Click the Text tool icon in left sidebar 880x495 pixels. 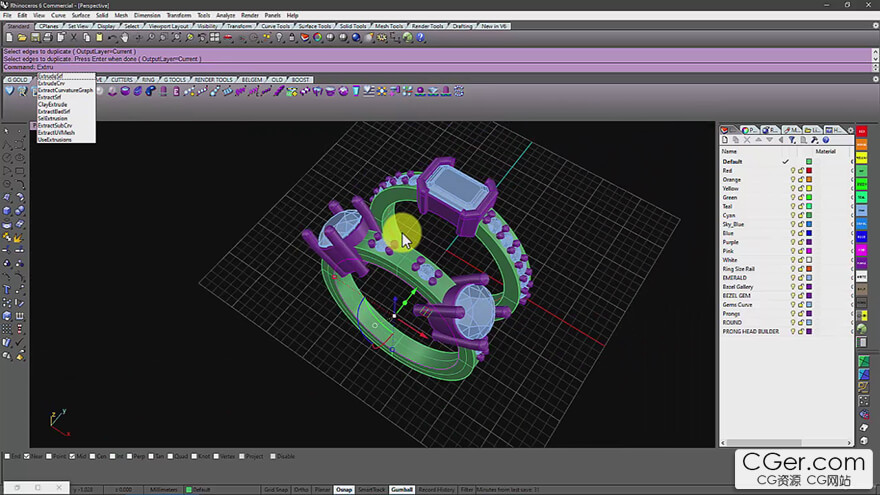(x=7, y=290)
